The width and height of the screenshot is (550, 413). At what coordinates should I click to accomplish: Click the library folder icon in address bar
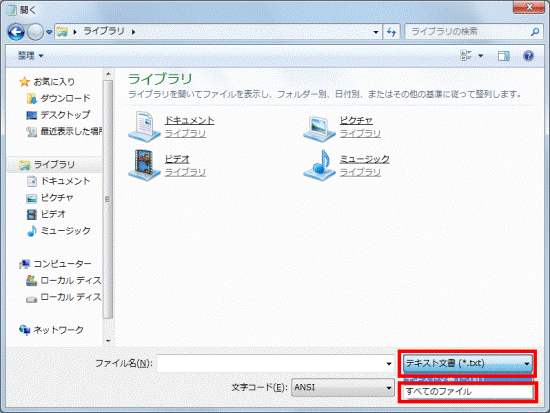62,32
